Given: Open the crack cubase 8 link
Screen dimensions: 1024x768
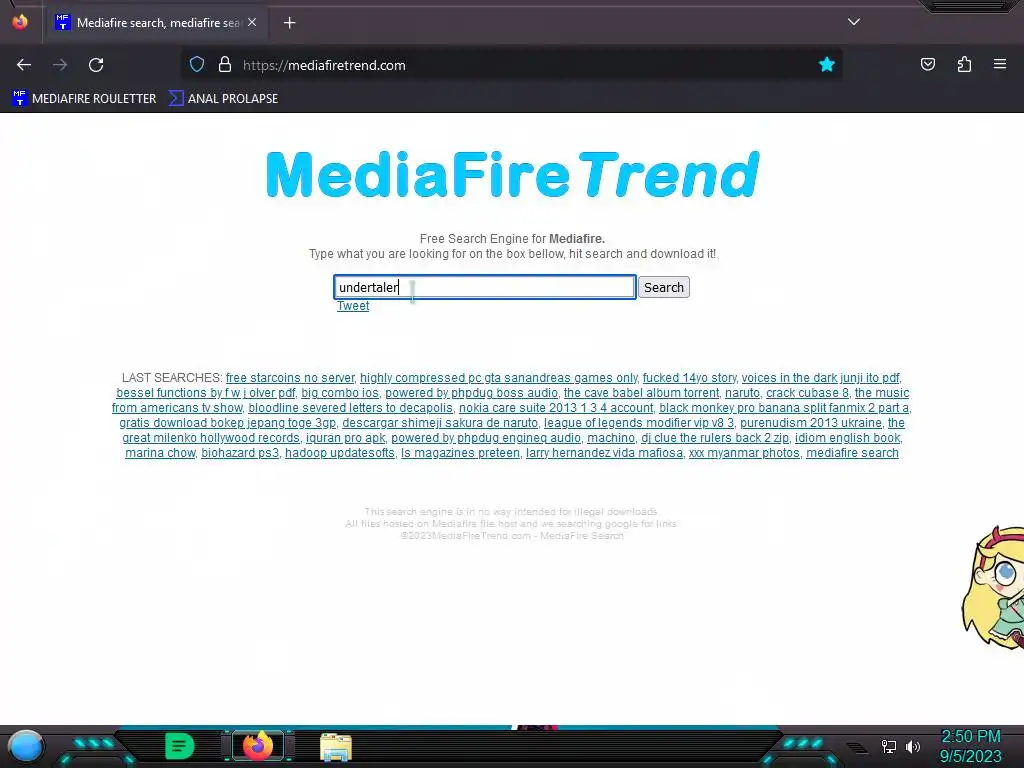Looking at the screenshot, I should (807, 392).
